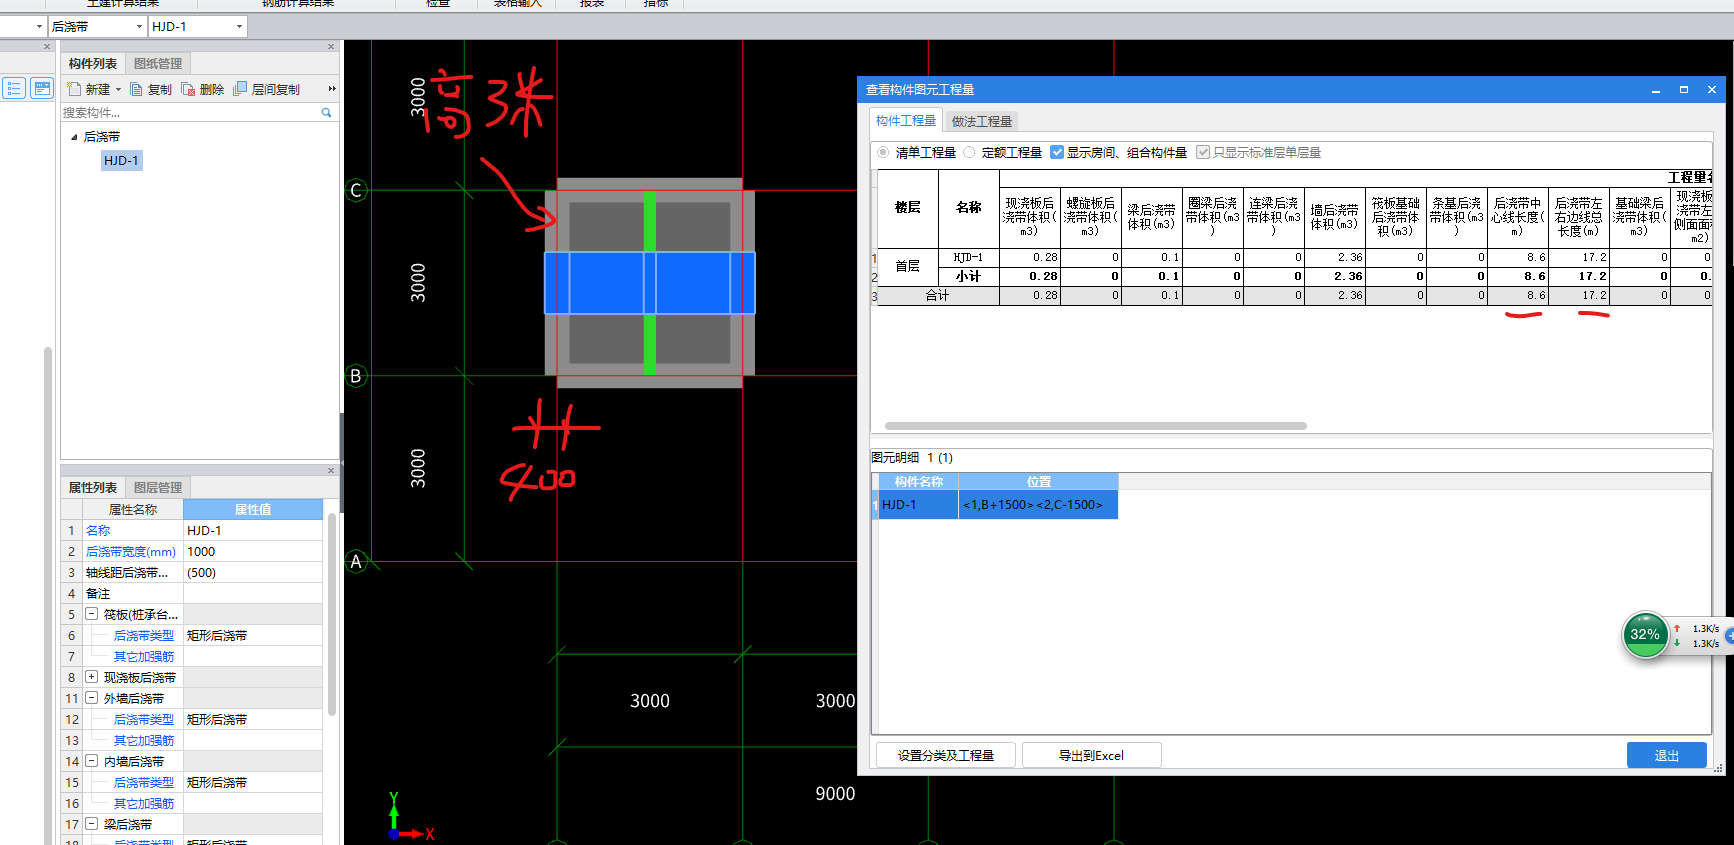This screenshot has width=1734, height=845.
Task: Switch to the 做法工程量 tab
Action: pos(982,121)
